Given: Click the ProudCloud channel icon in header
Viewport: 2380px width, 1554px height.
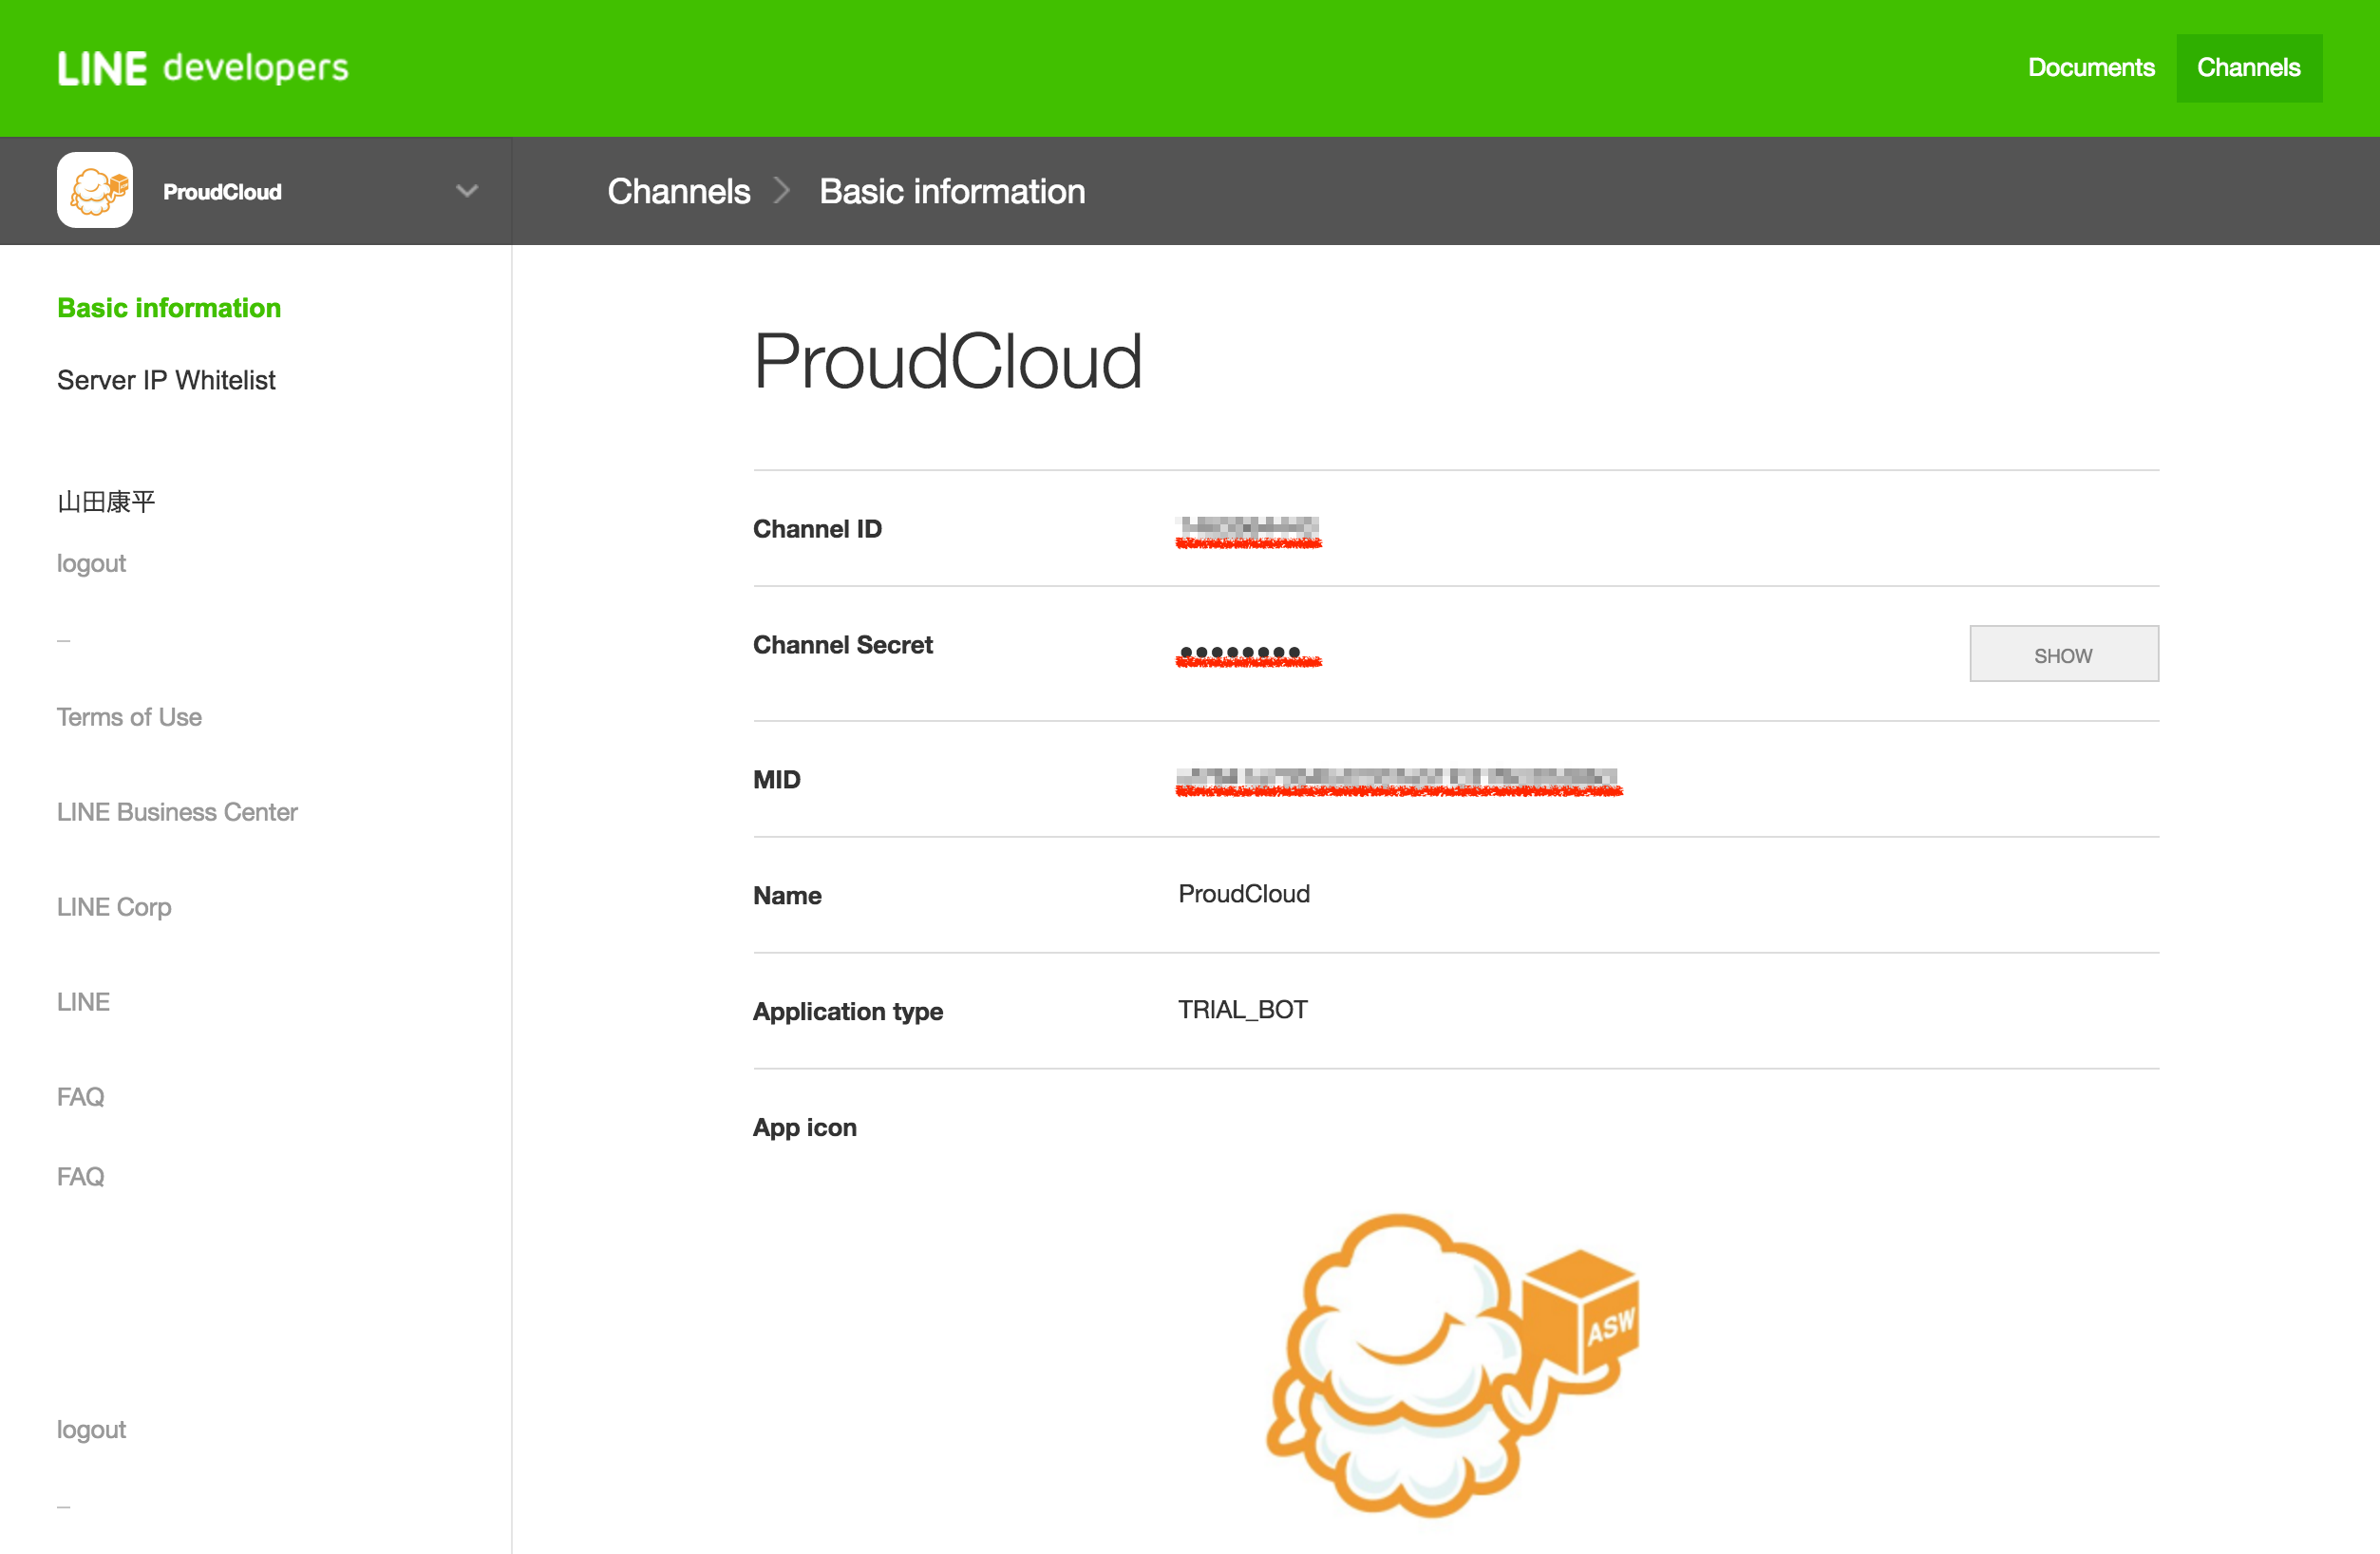Looking at the screenshot, I should coord(95,191).
